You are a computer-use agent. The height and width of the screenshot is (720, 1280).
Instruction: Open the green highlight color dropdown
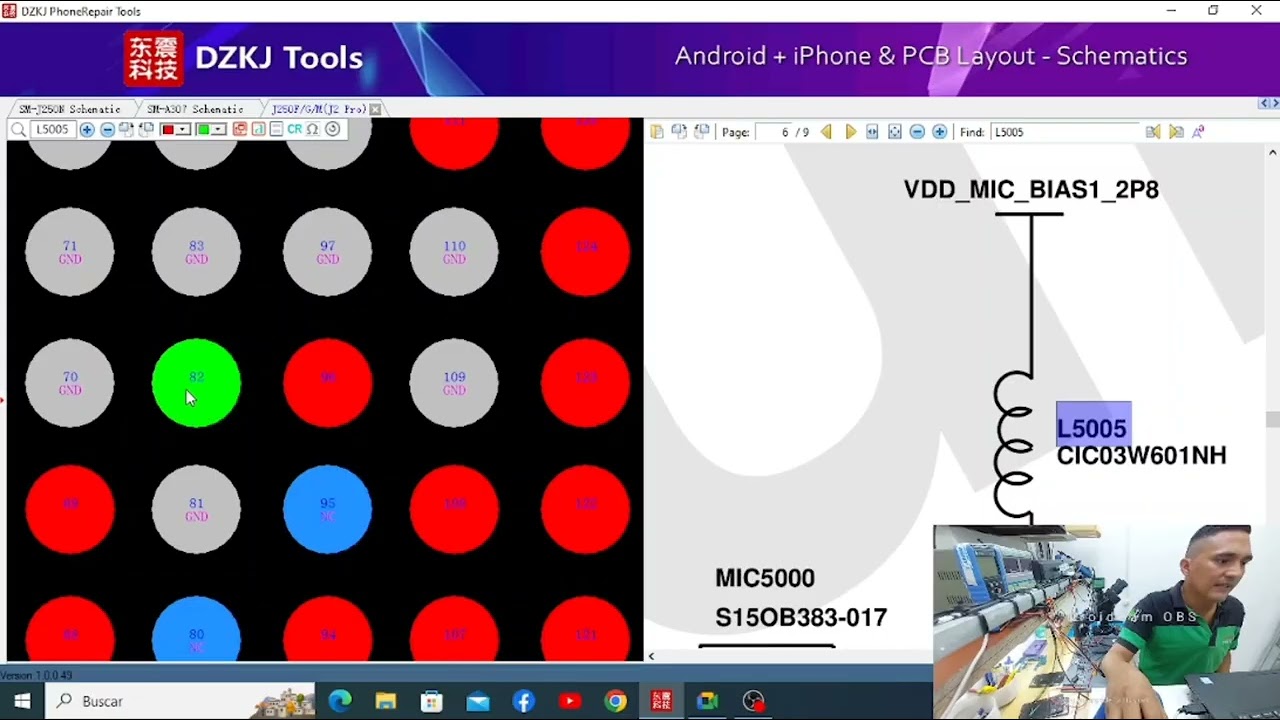tap(218, 130)
